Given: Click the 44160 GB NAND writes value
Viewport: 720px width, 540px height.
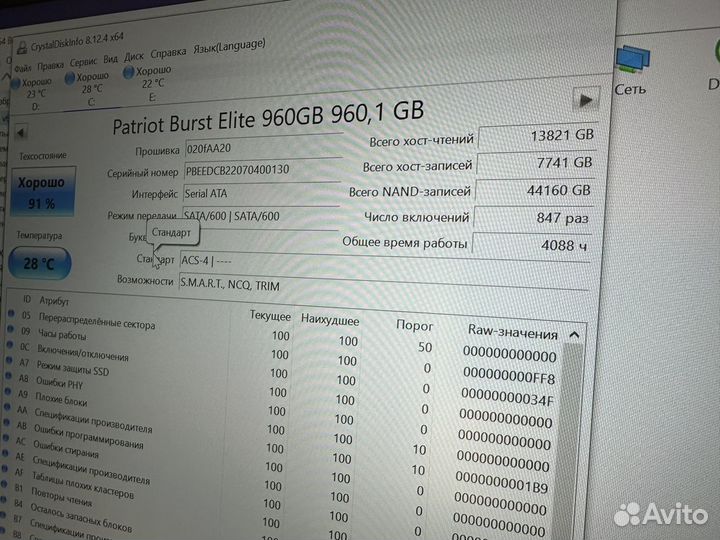Looking at the screenshot, I should click(534, 191).
